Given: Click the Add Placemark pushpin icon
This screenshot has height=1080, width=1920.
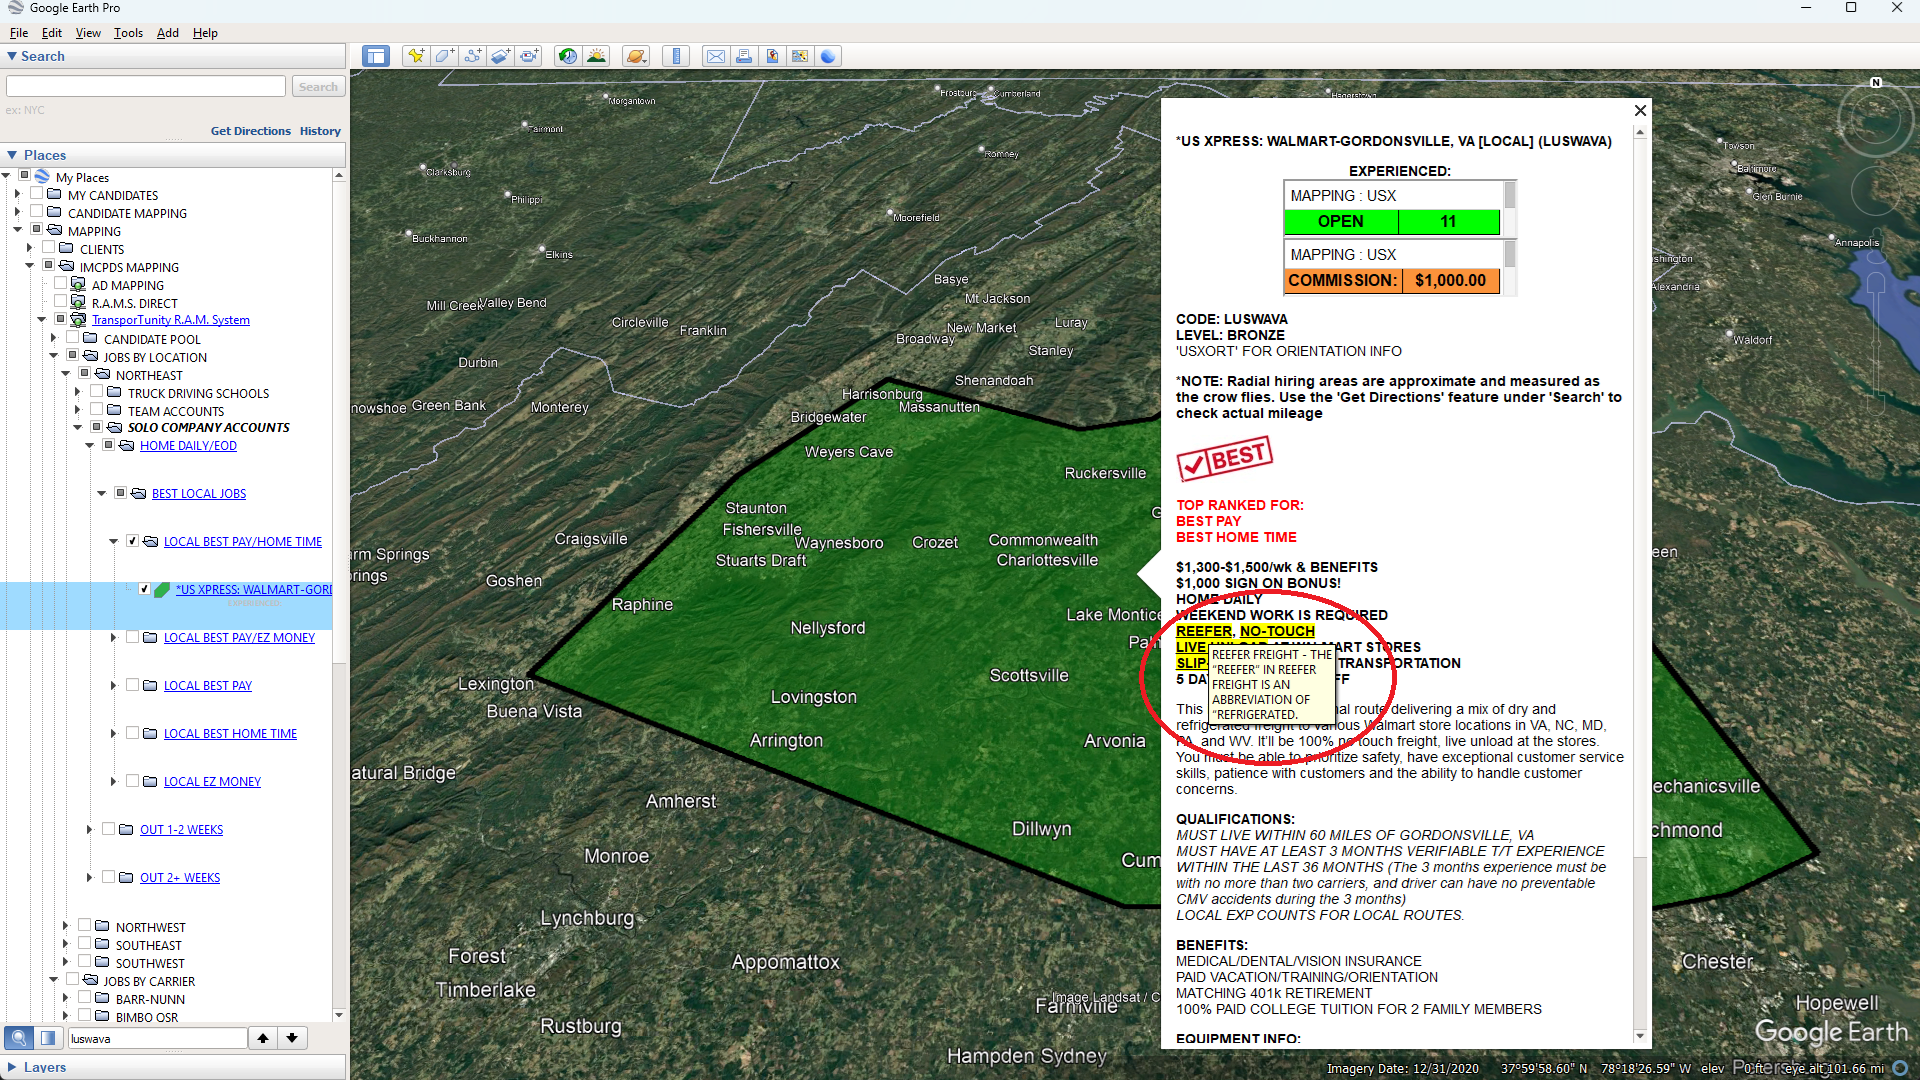Looking at the screenshot, I should (415, 56).
